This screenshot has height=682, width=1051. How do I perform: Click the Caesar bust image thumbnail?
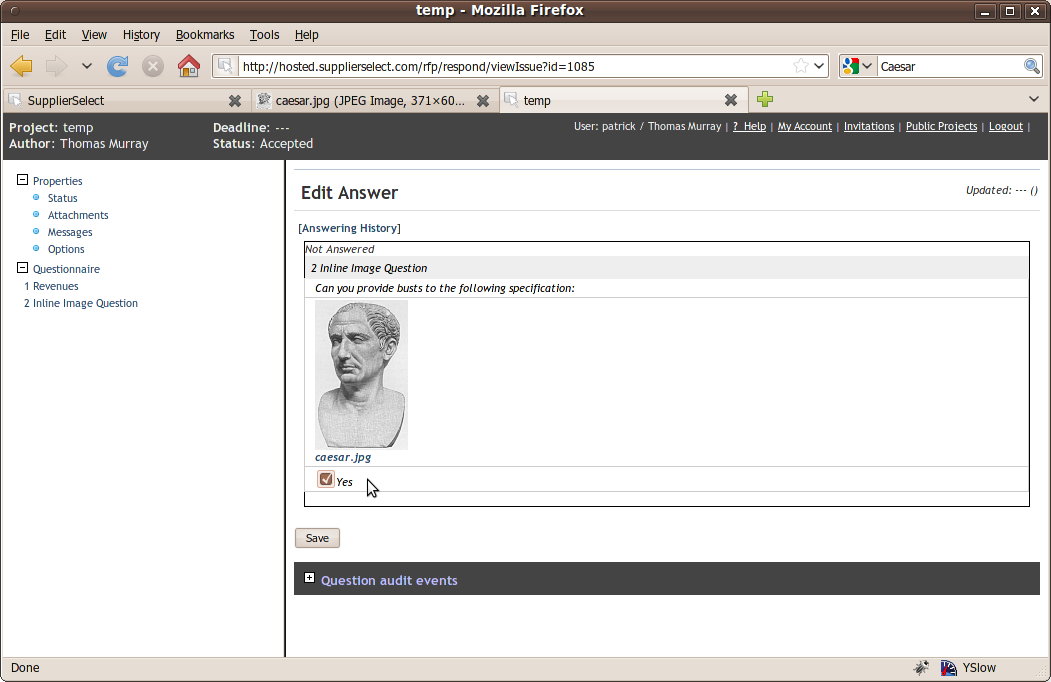(x=361, y=374)
